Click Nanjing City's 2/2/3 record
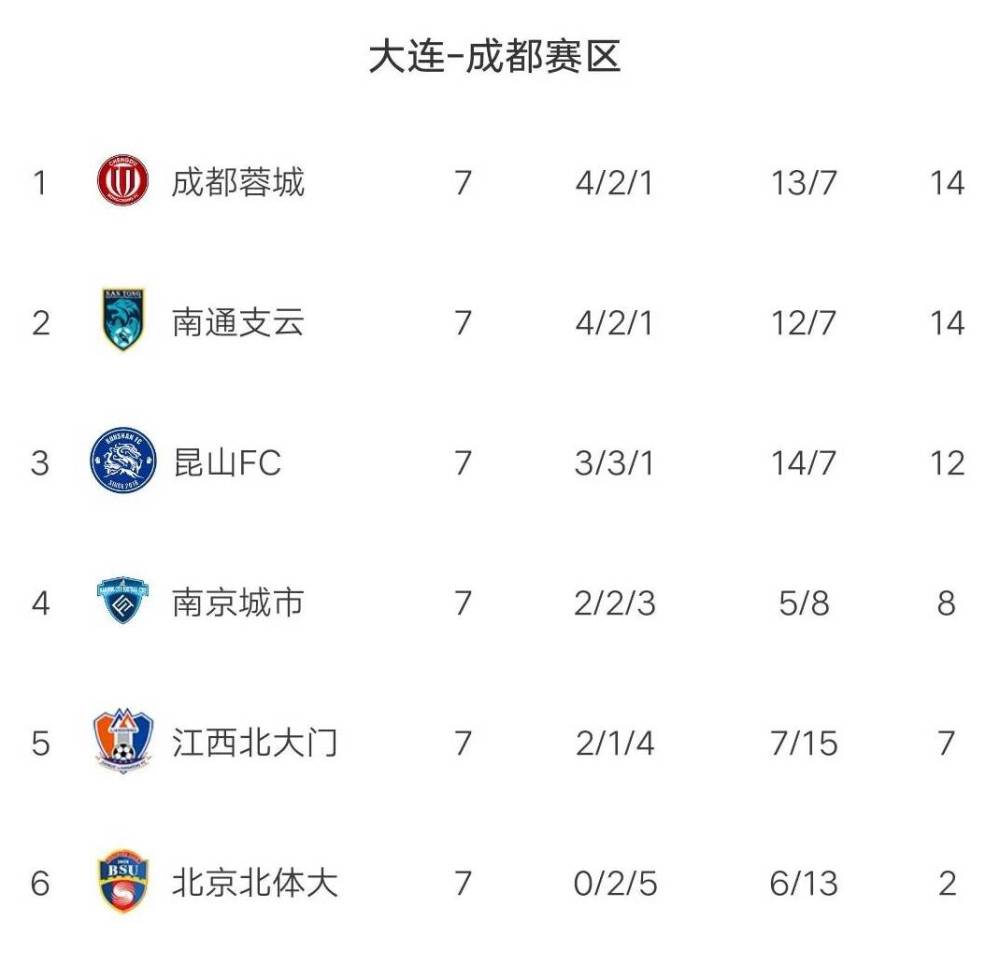The width and height of the screenshot is (1000, 964). point(615,603)
